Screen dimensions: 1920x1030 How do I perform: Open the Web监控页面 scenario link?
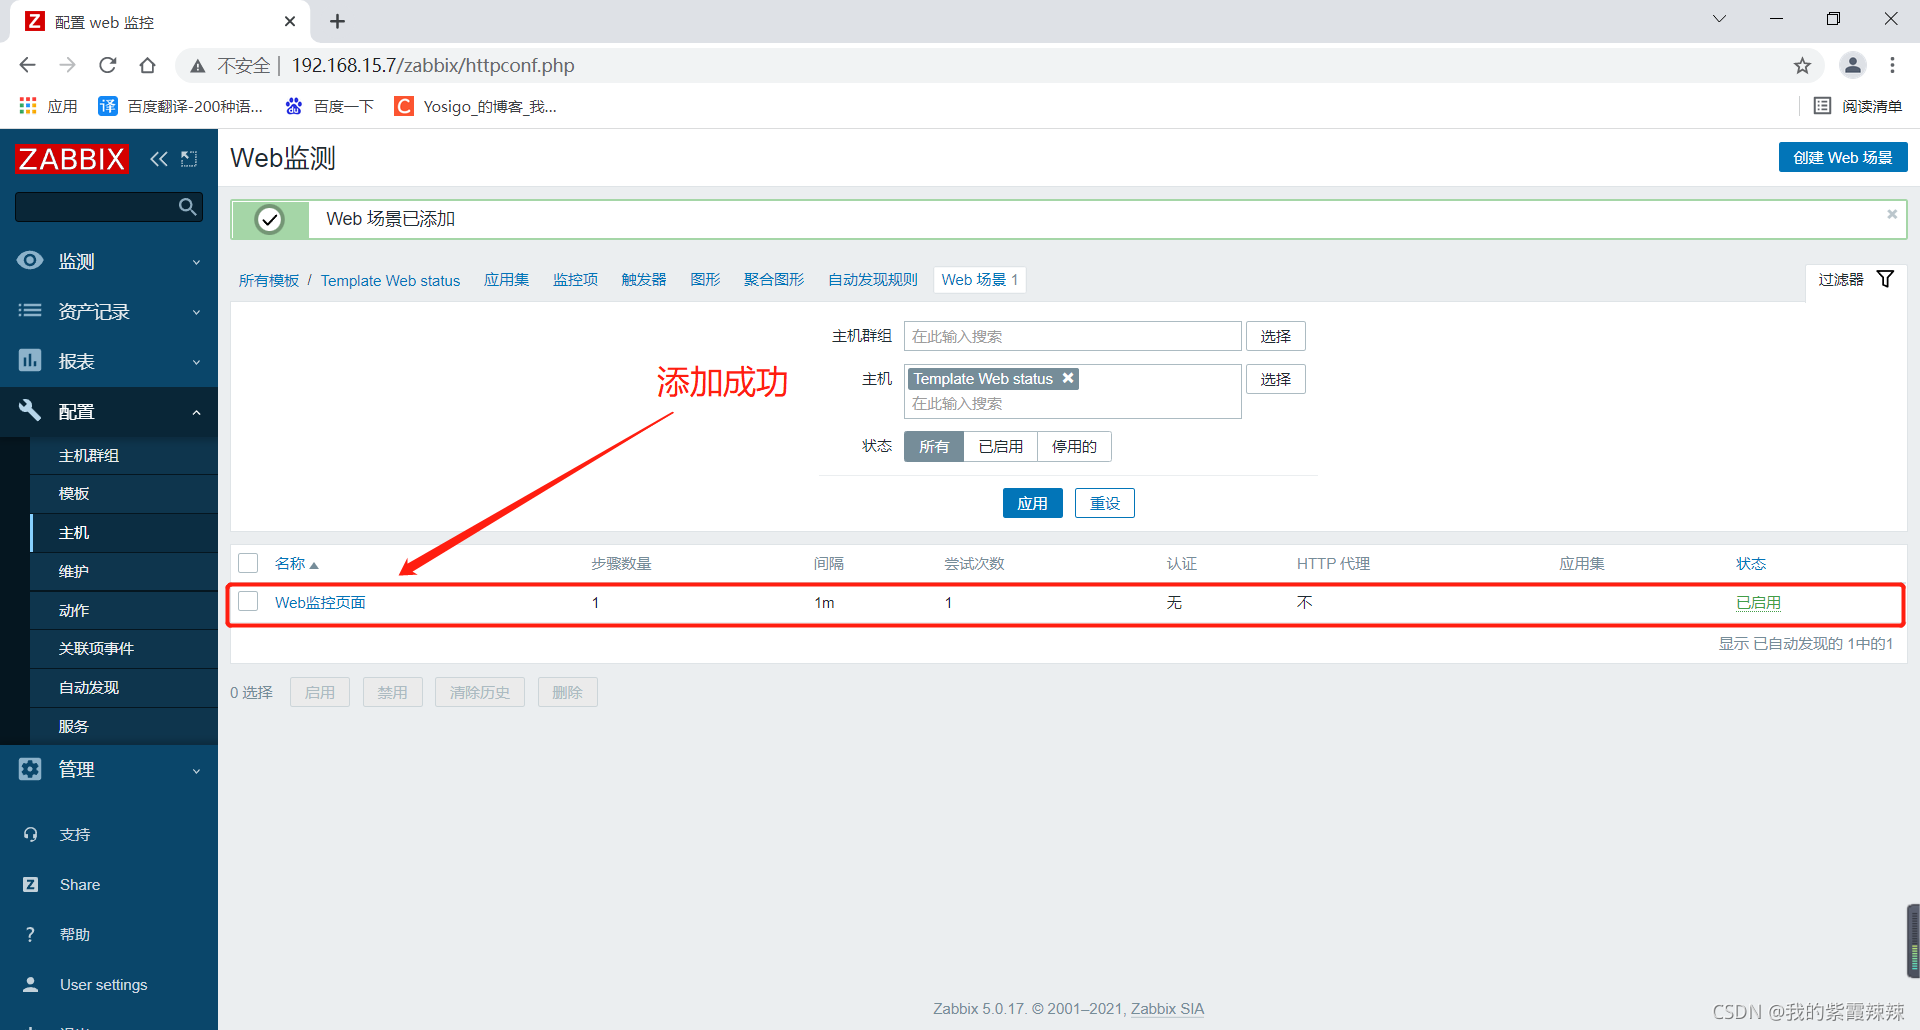[x=320, y=602]
